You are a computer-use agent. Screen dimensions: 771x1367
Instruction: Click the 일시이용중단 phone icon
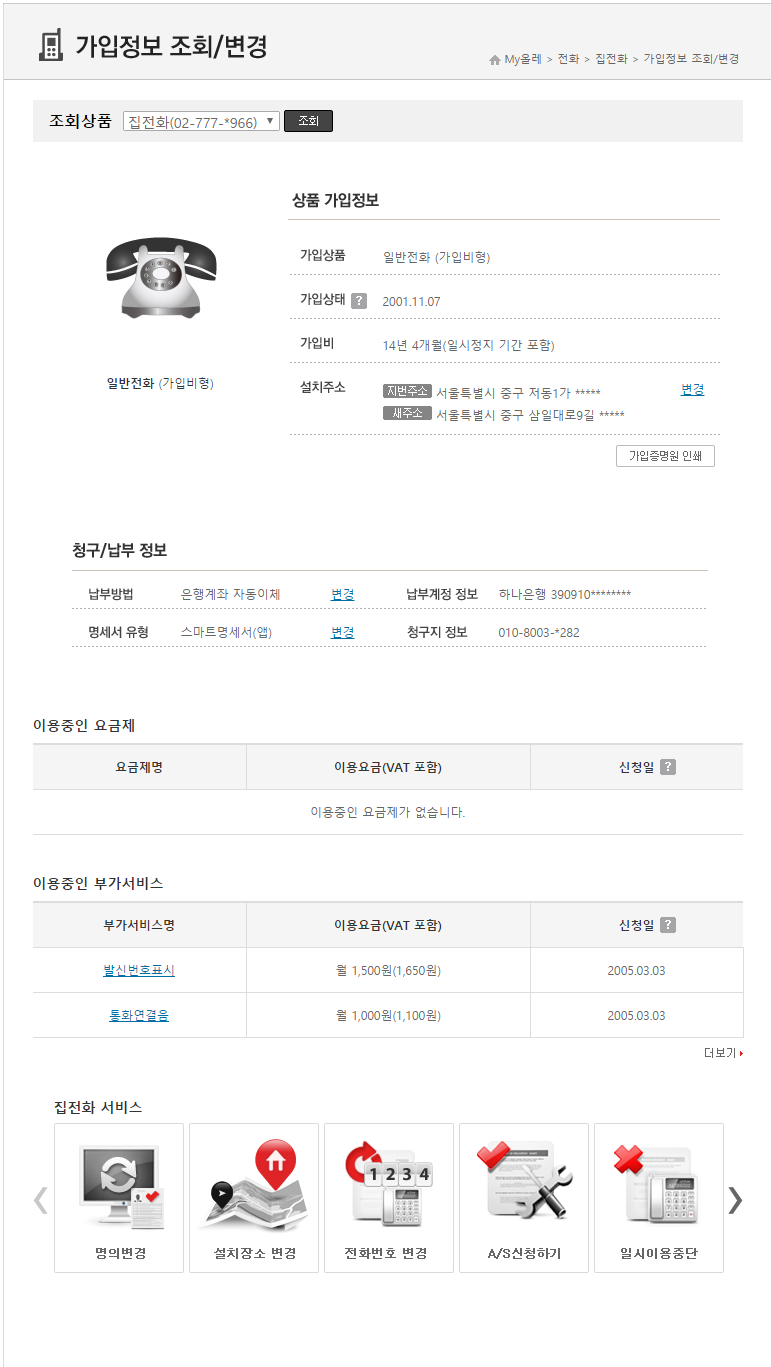[x=659, y=1188]
